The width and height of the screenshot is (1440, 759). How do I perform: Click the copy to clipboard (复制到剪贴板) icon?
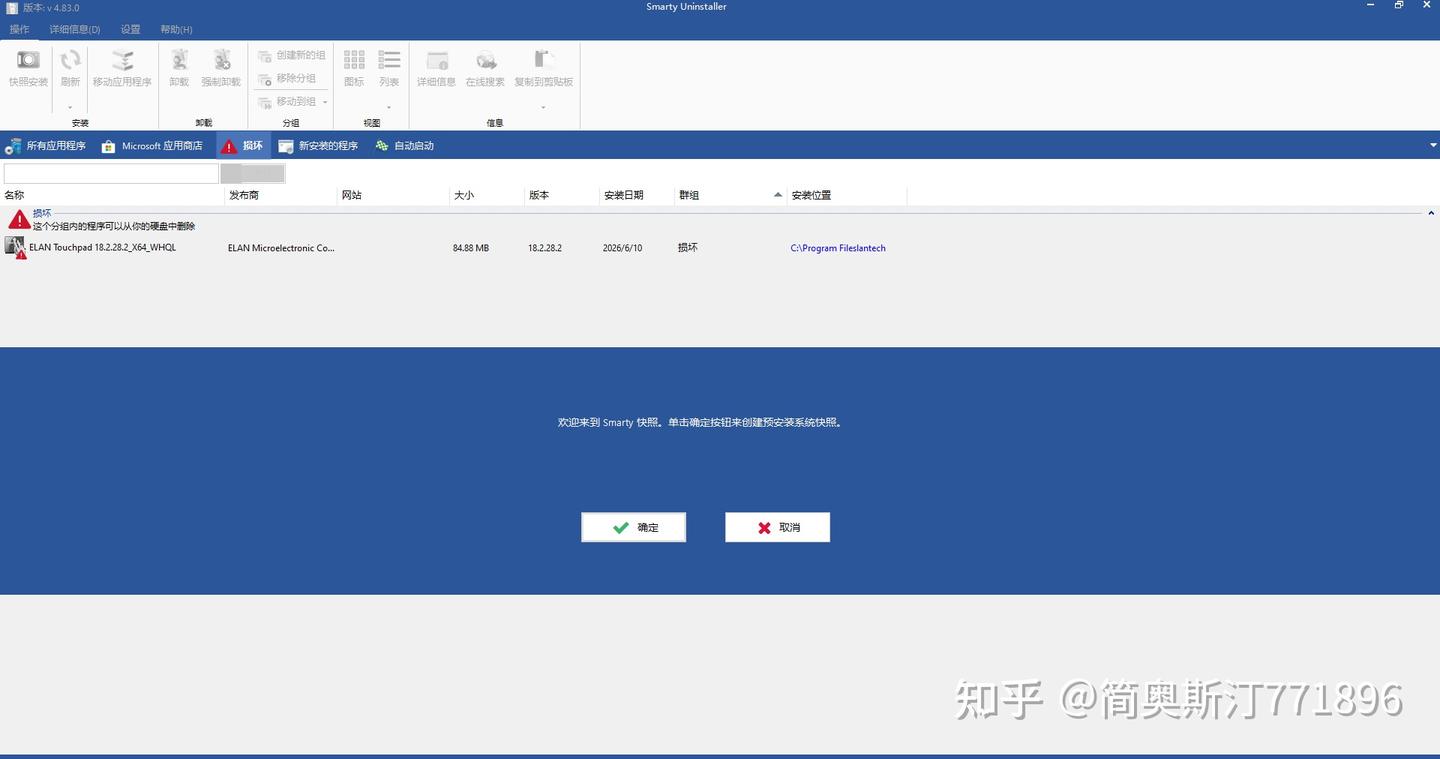pos(544,61)
